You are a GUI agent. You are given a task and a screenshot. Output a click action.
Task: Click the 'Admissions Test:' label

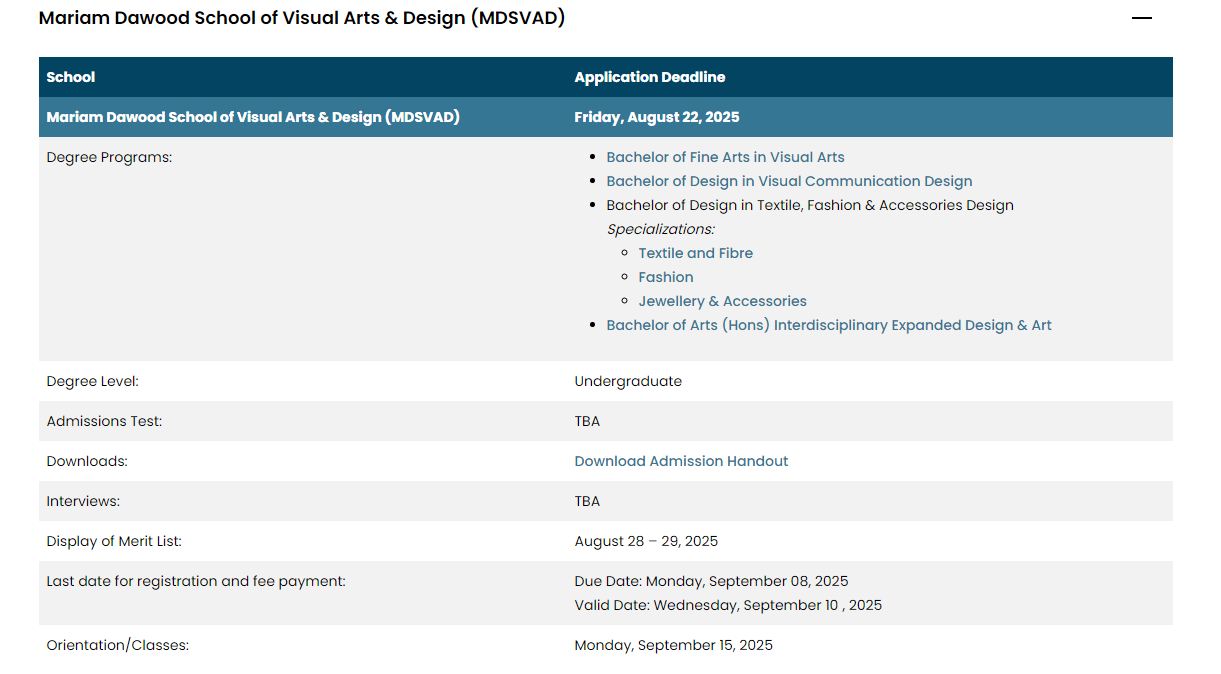[104, 421]
